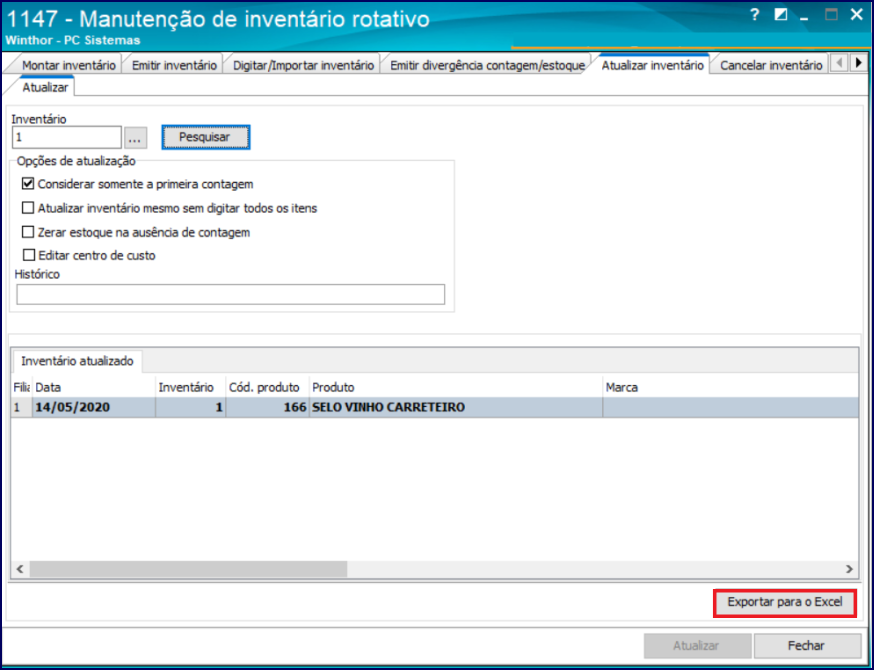This screenshot has width=874, height=670.
Task: Select product code 166 cell
Action: [x=268, y=407]
